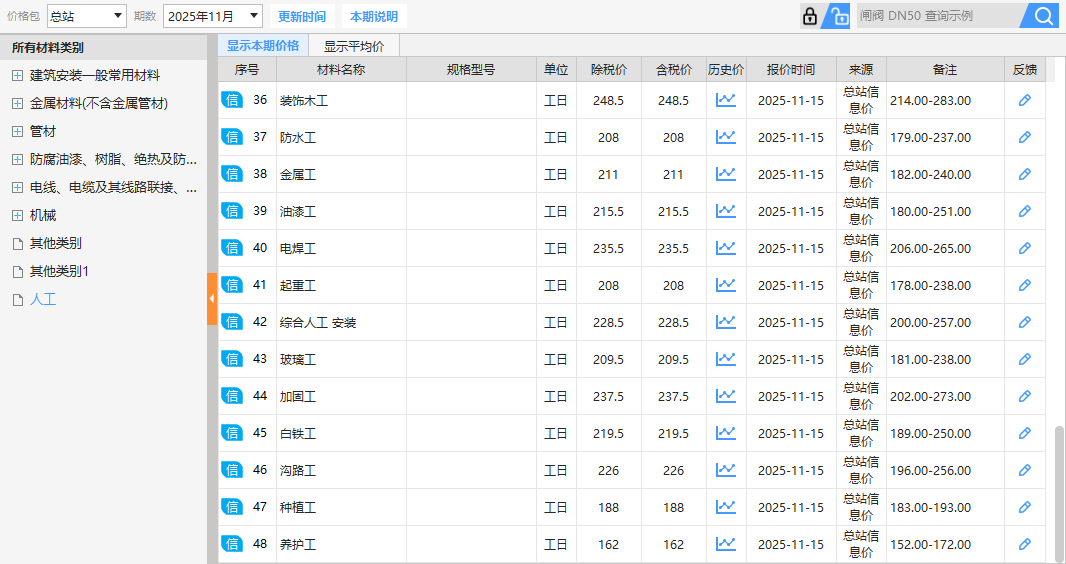Click the 来源 column header
The image size is (1066, 564).
tap(861, 69)
